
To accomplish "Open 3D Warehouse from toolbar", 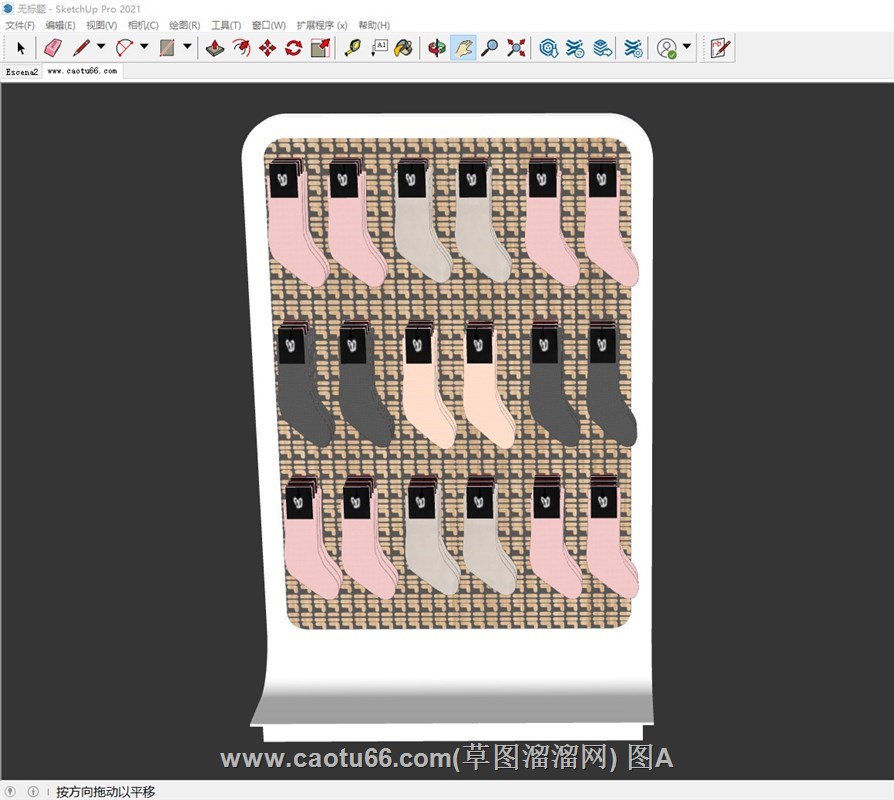I will point(548,47).
